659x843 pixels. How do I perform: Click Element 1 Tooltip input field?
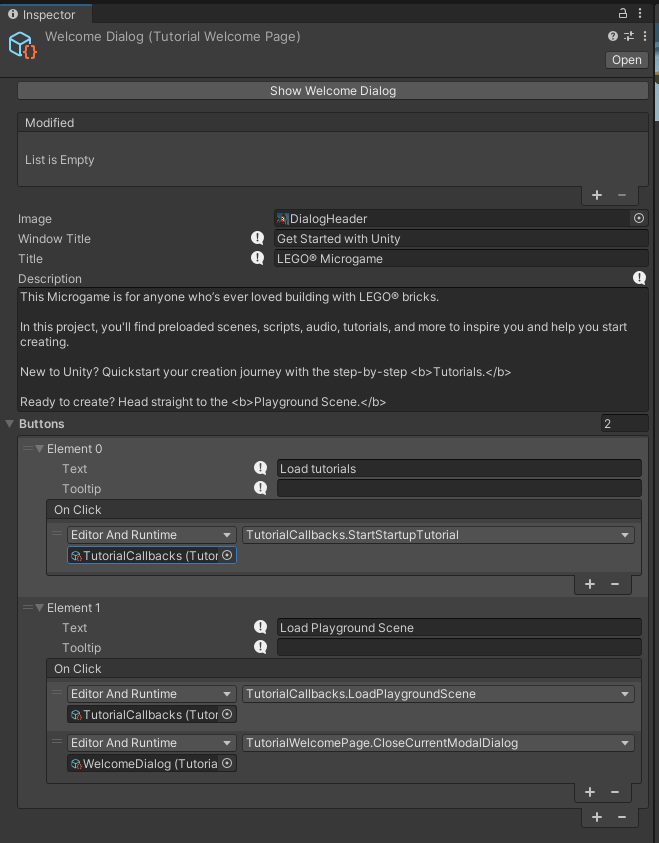pyautogui.click(x=459, y=647)
